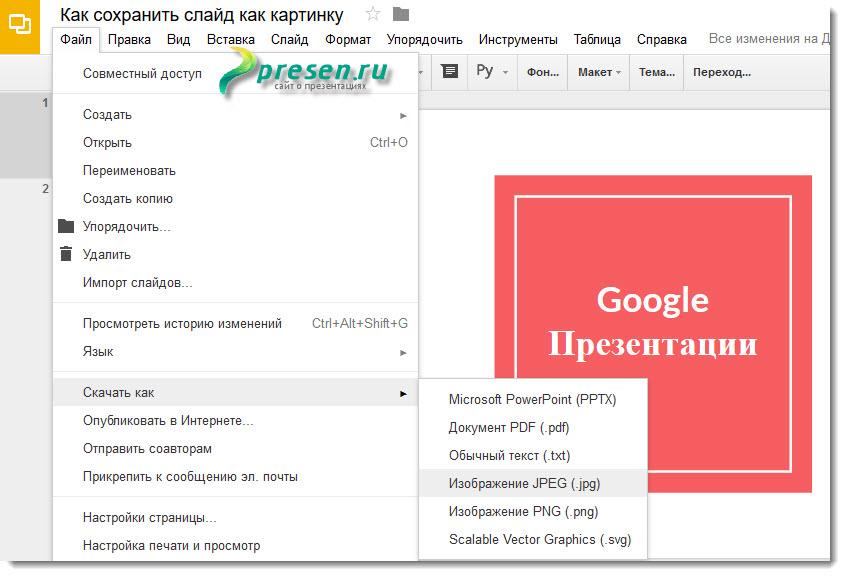This screenshot has width=845, height=576.
Task: Select slide 1 in the filmstrip
Action: click(26, 135)
